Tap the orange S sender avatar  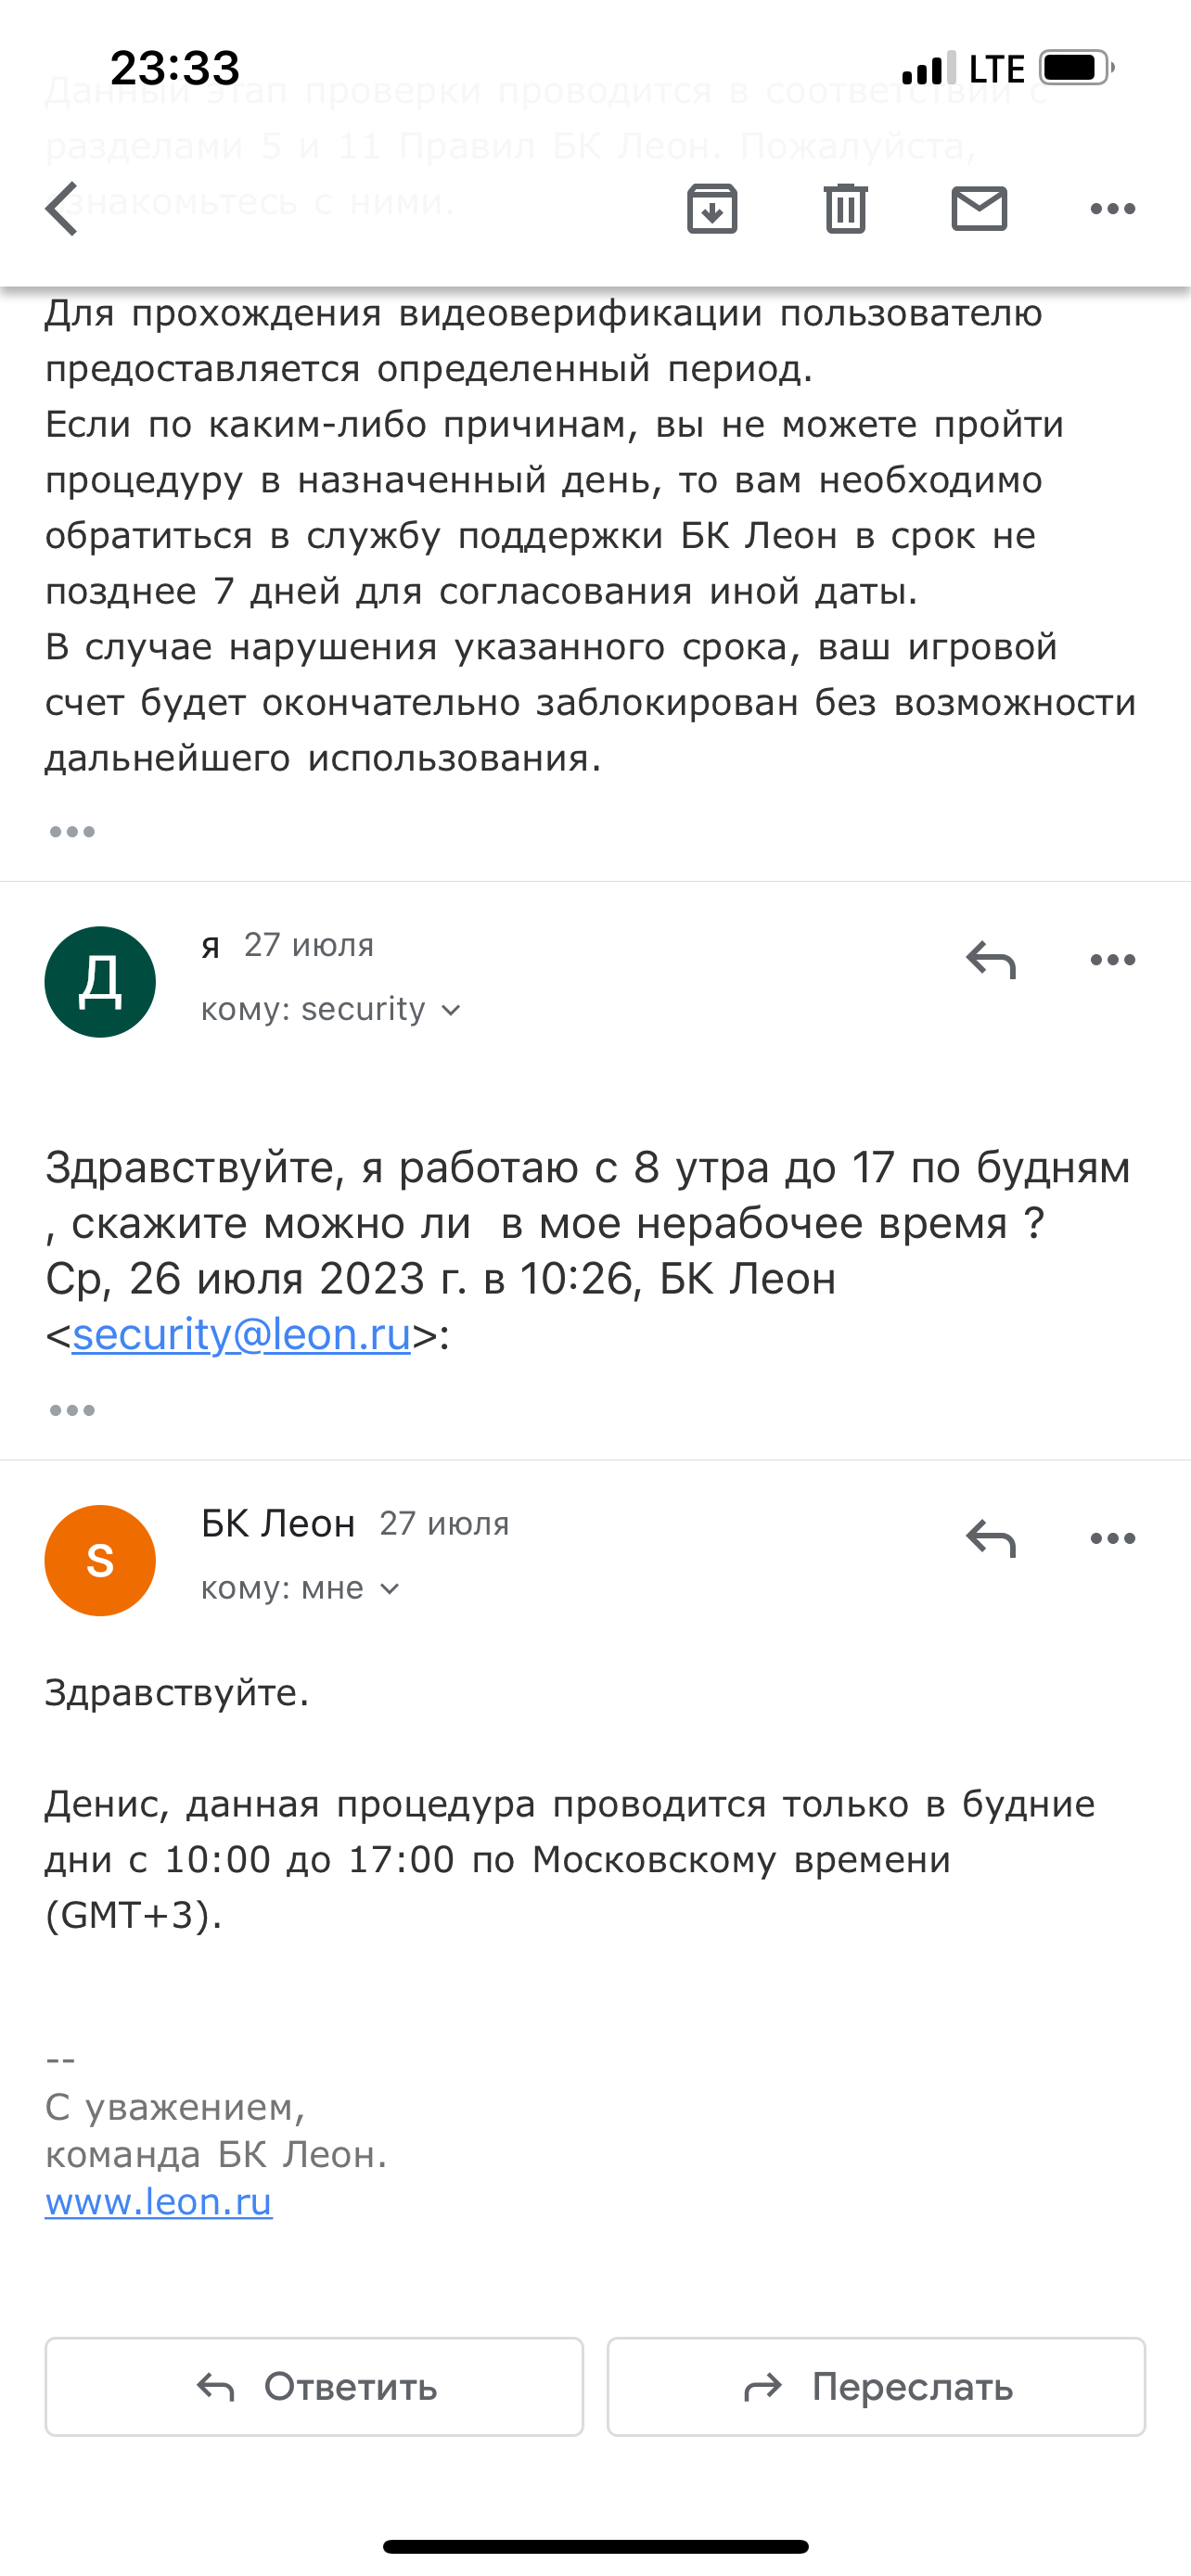coord(100,1561)
